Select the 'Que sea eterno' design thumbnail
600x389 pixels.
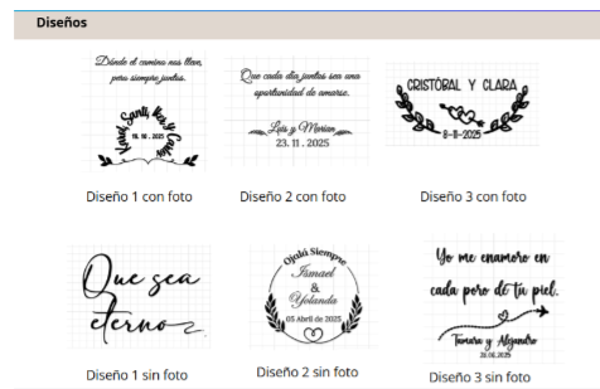coord(139,297)
